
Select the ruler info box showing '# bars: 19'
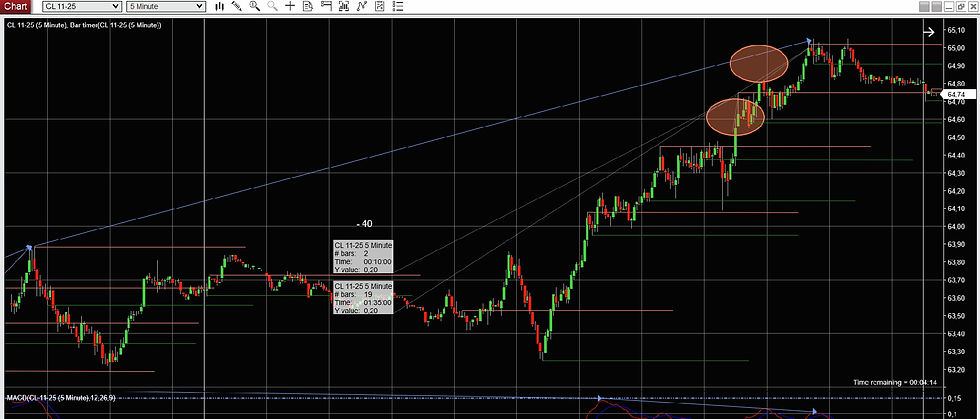pos(363,298)
